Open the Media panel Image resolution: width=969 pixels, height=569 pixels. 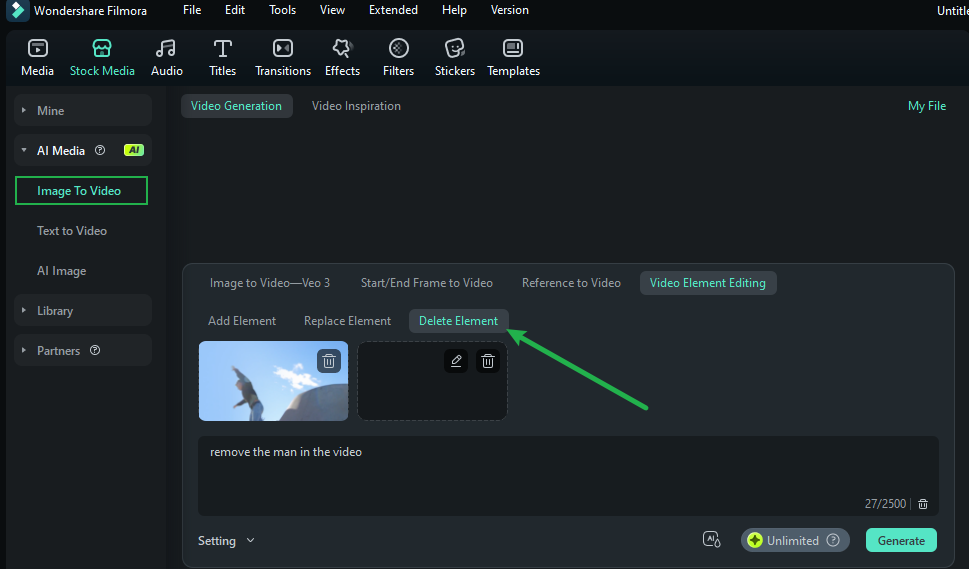coord(37,57)
